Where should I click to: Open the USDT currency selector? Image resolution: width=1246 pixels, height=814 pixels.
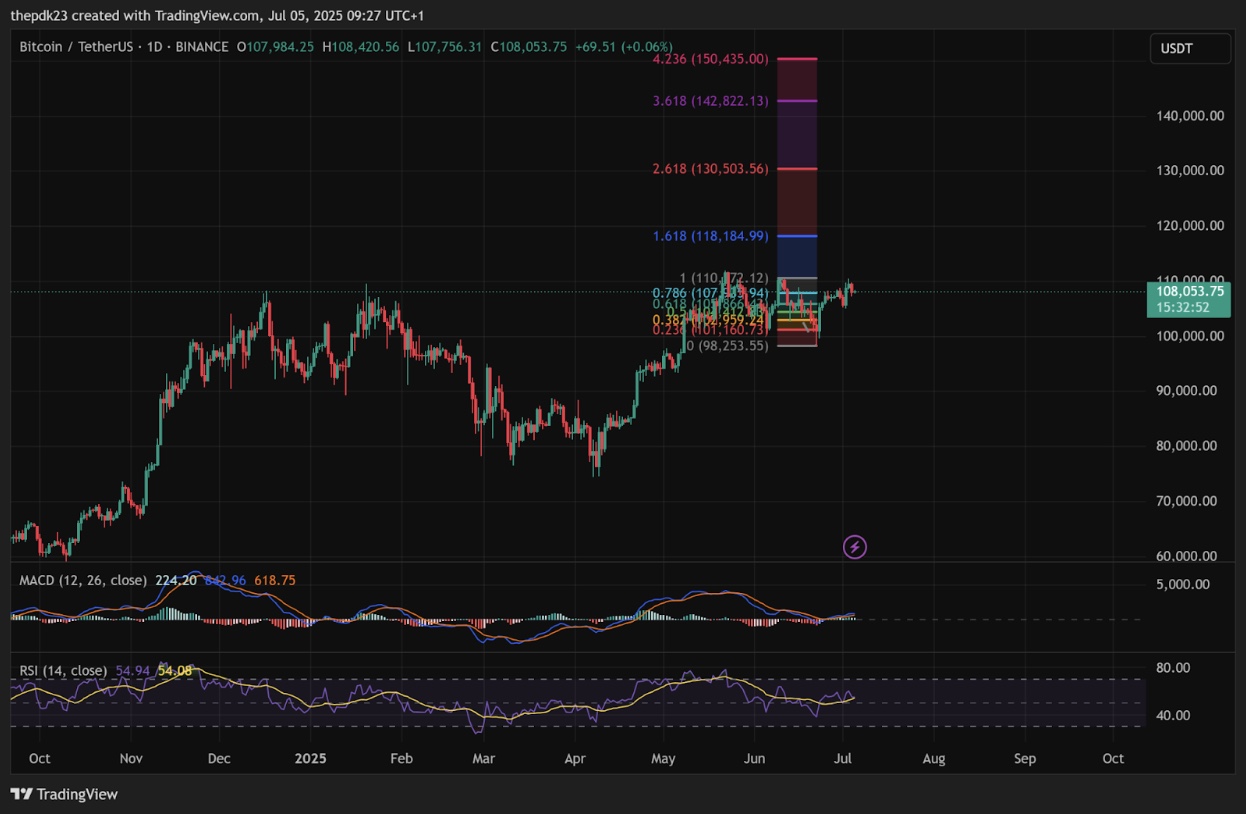(x=1189, y=48)
